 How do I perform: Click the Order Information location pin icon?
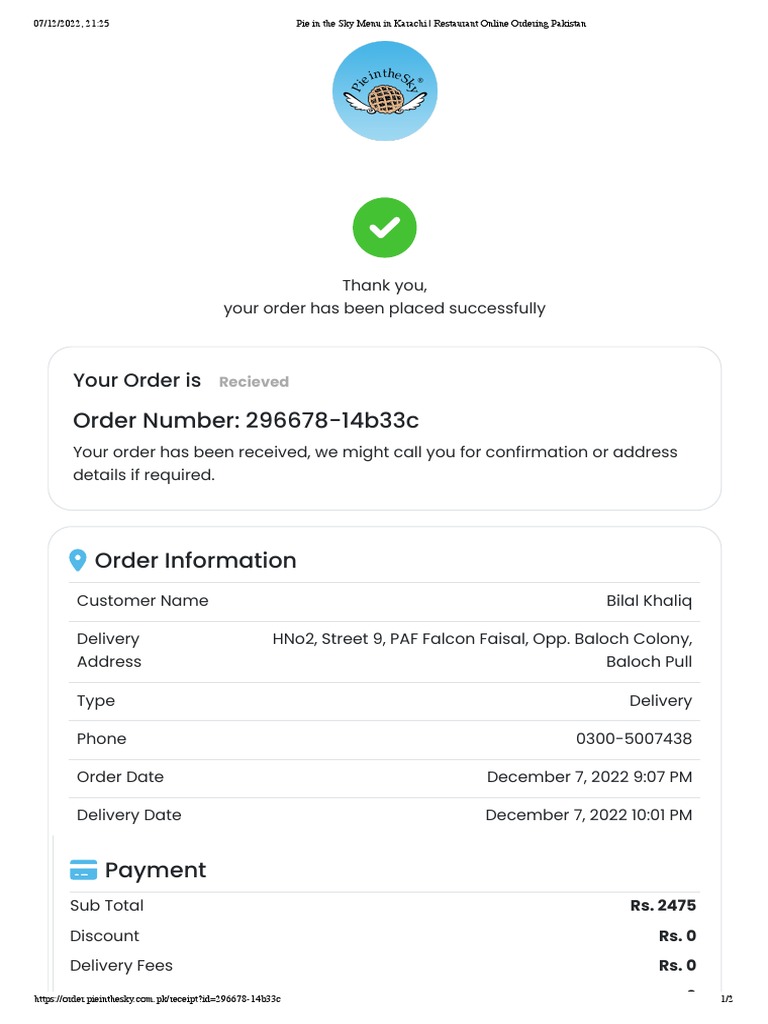pos(78,560)
